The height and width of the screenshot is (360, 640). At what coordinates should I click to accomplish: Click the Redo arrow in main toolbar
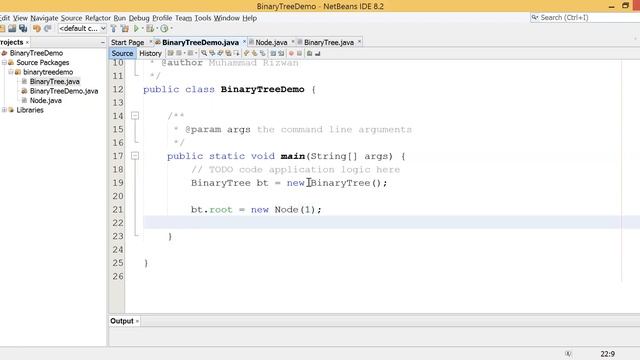point(48,29)
